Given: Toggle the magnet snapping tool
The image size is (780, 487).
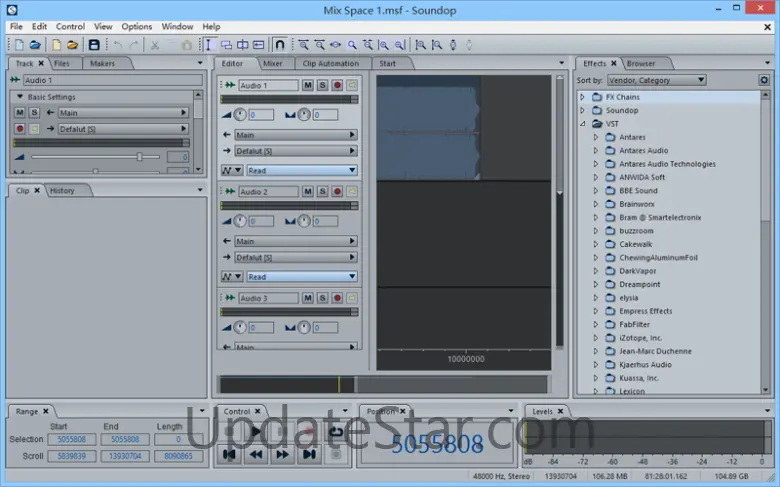Looking at the screenshot, I should click(x=279, y=45).
